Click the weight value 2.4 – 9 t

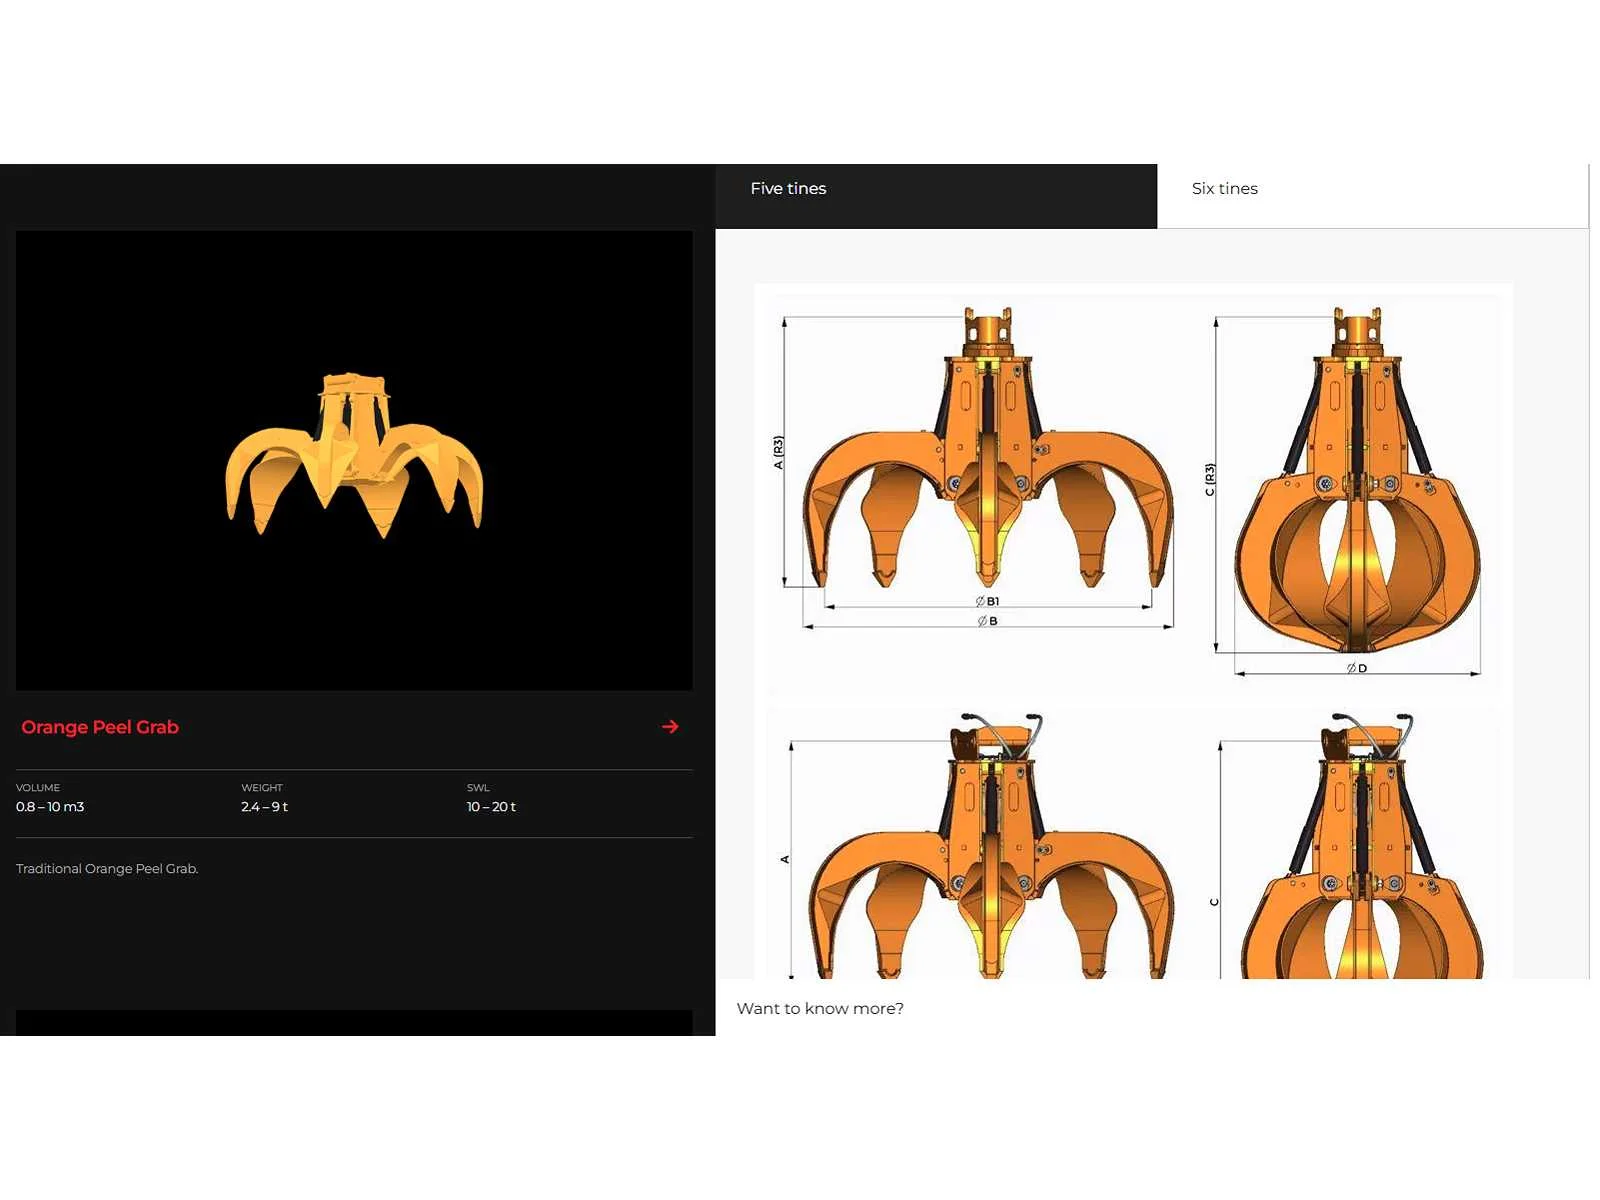coord(264,807)
